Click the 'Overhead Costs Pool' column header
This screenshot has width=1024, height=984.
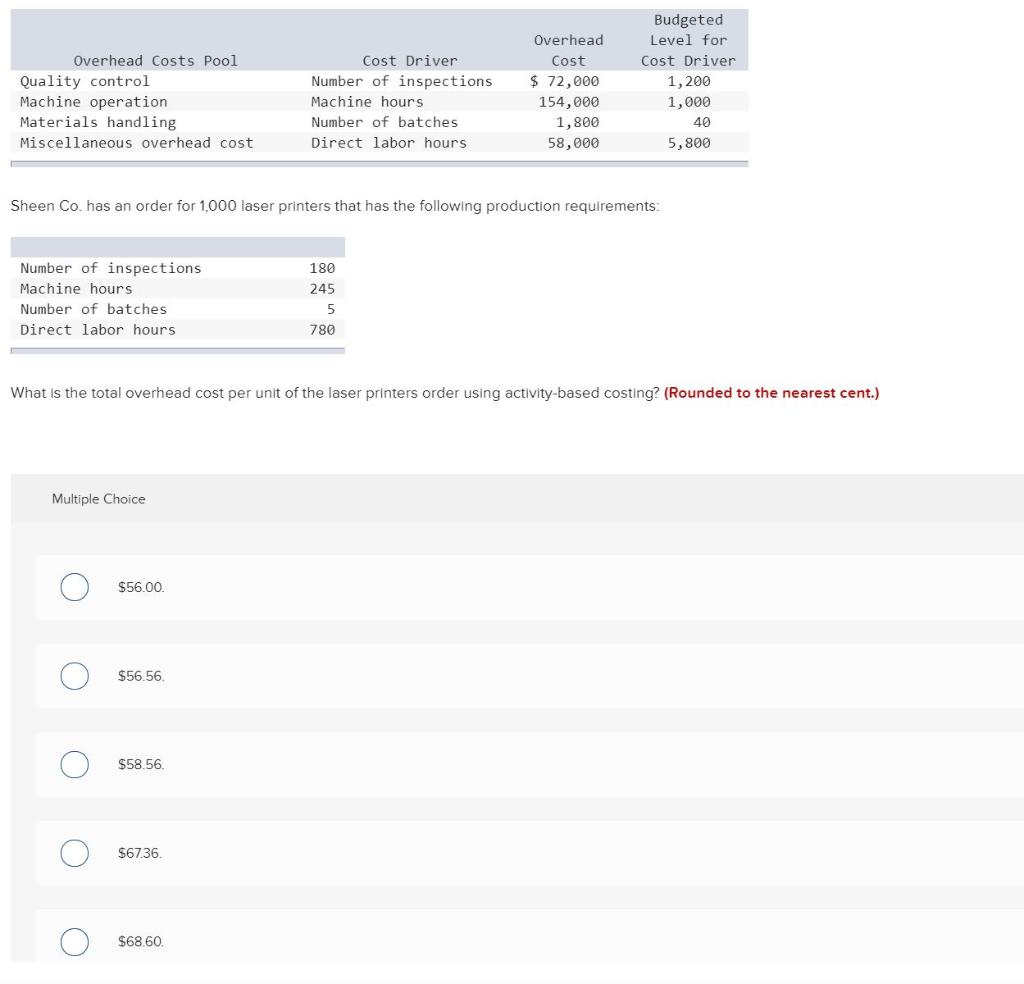click(x=155, y=61)
